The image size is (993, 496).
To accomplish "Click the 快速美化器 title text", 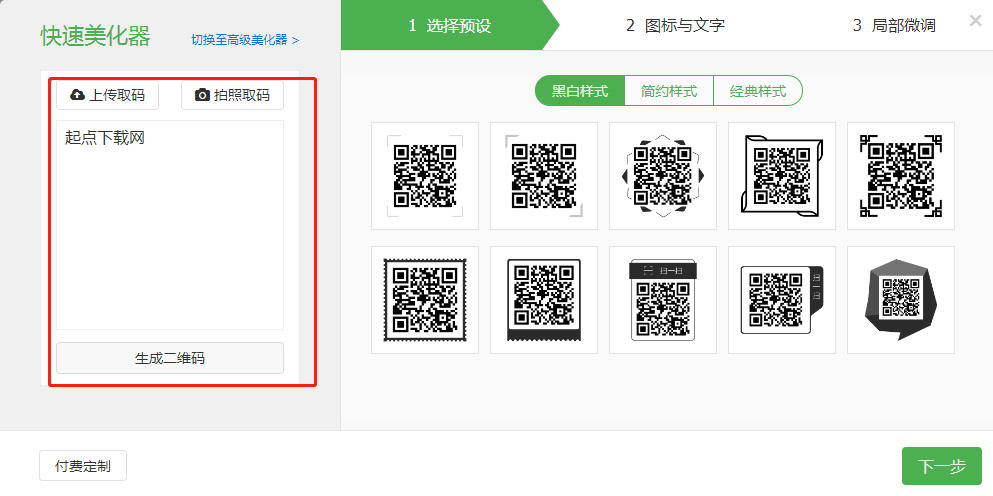I will (x=96, y=36).
